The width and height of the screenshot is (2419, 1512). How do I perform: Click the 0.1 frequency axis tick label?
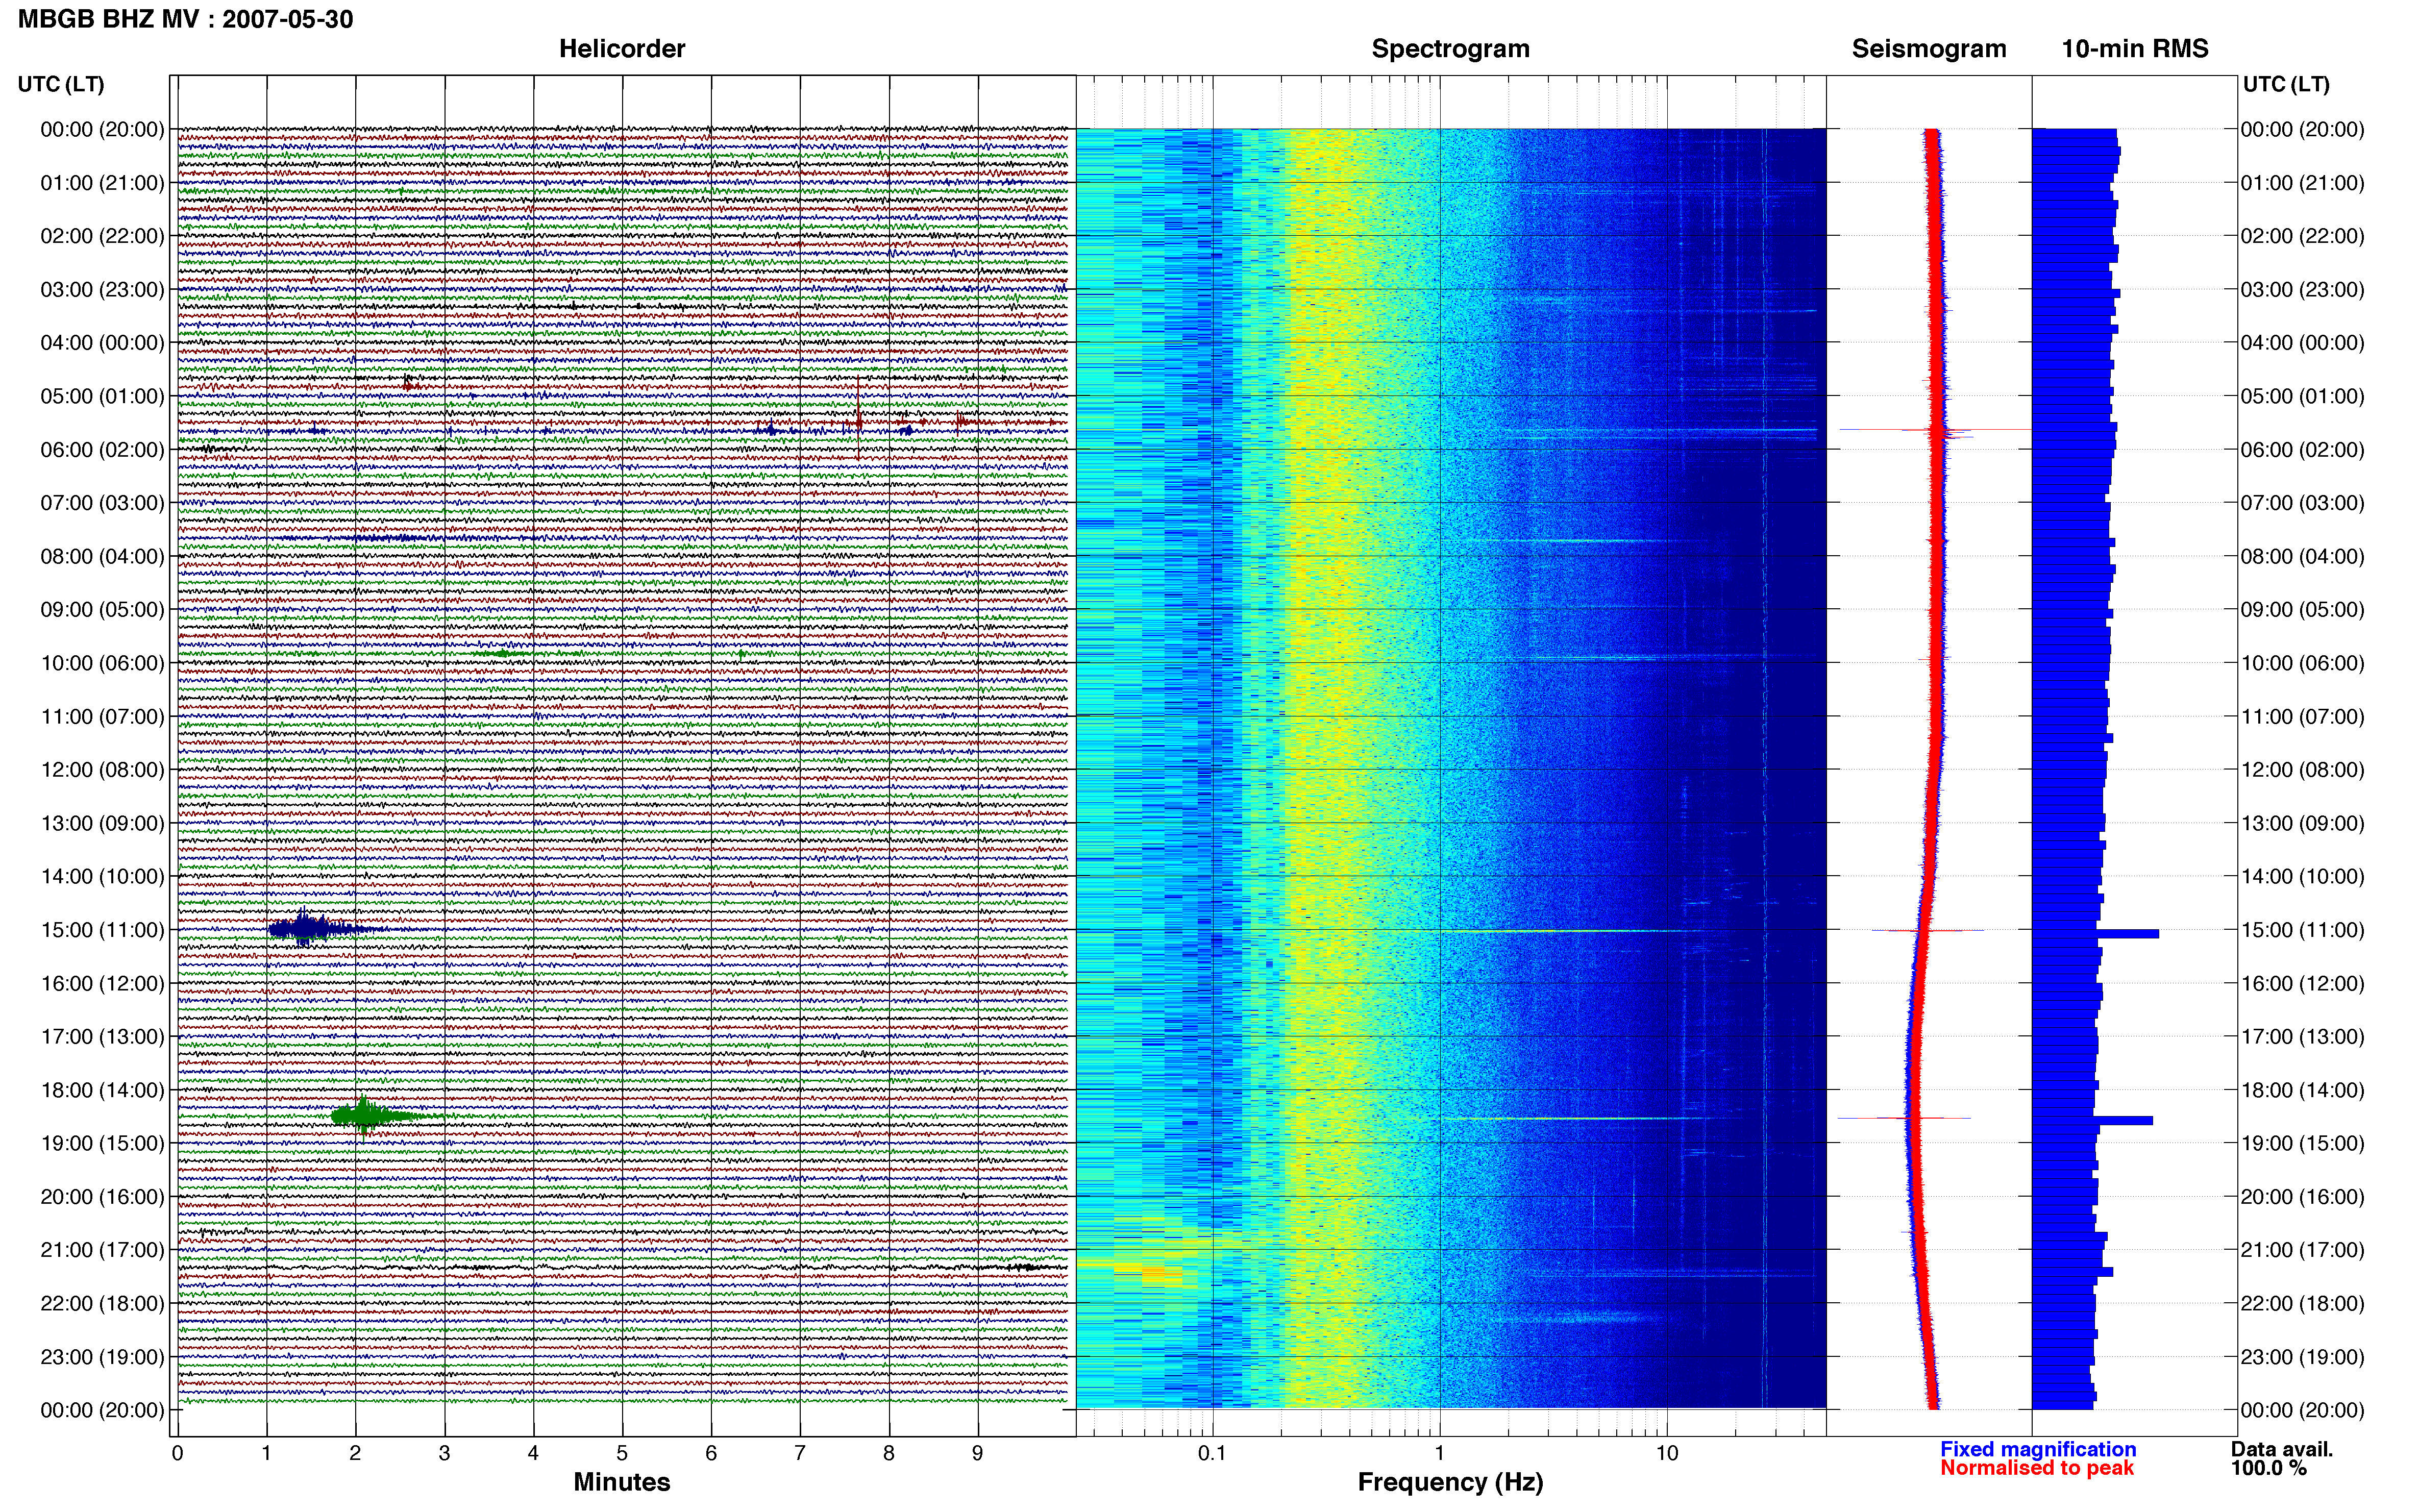(1212, 1453)
